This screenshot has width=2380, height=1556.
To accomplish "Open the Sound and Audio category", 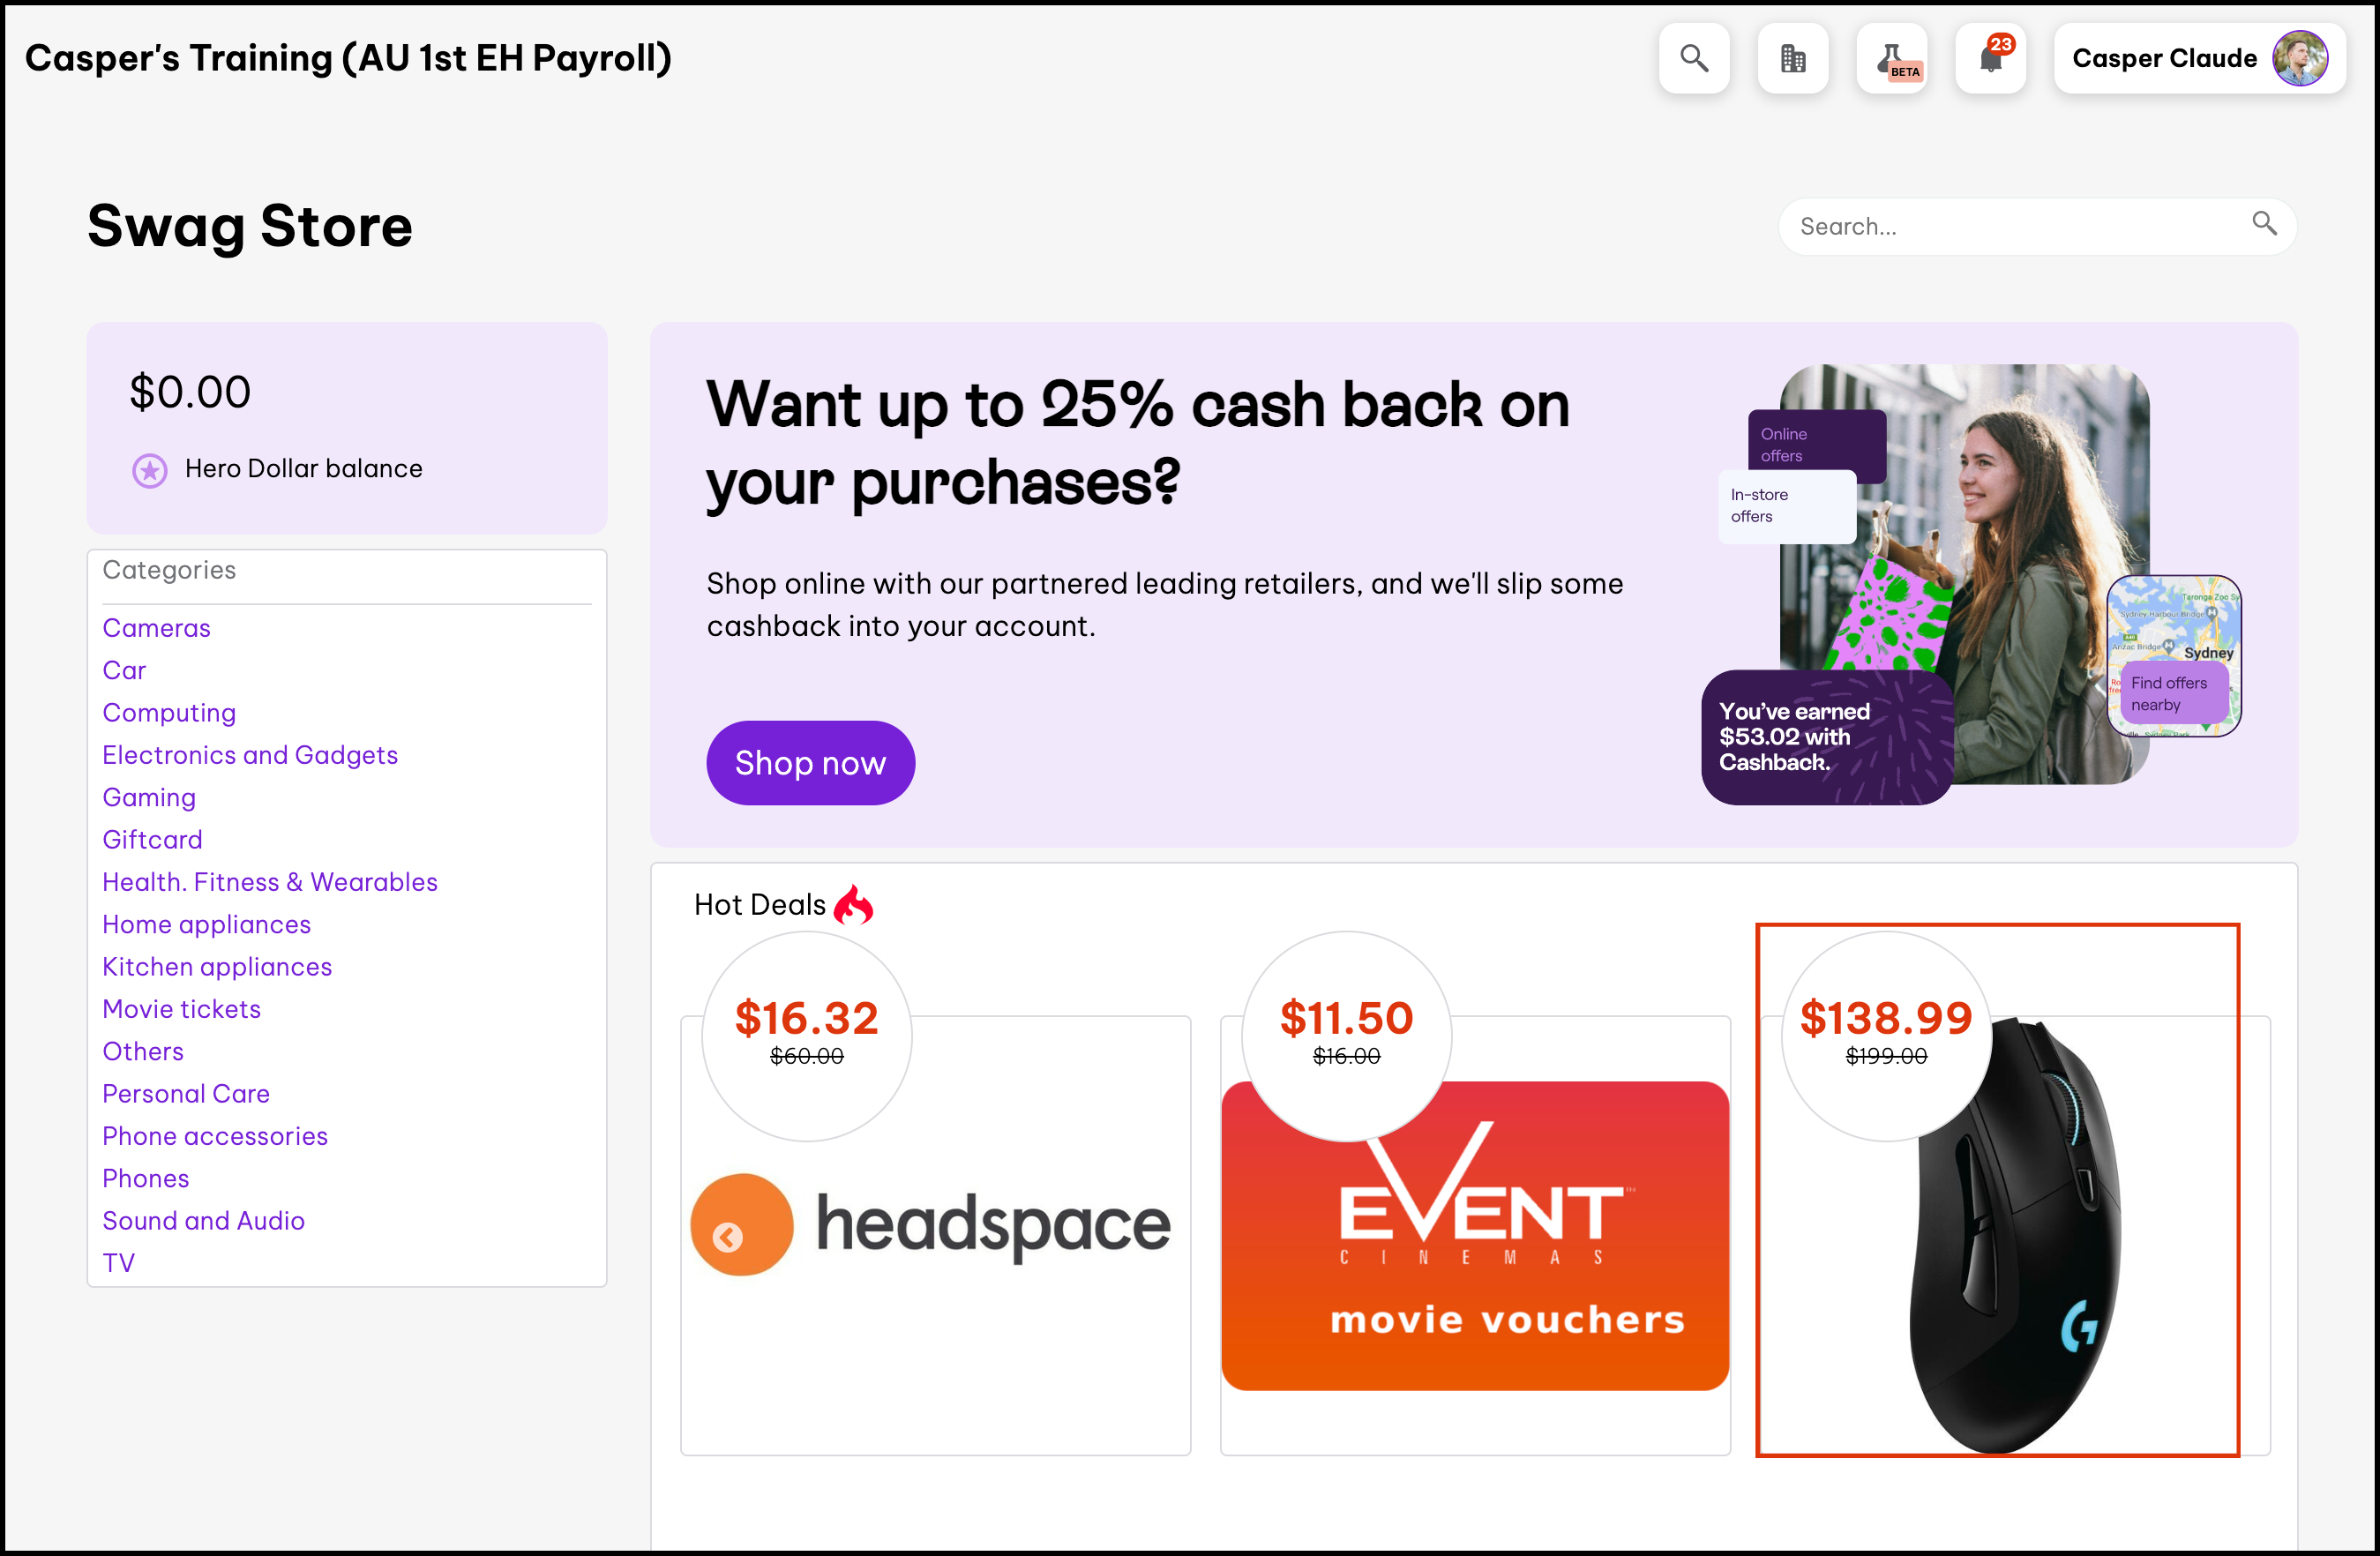I will [203, 1221].
